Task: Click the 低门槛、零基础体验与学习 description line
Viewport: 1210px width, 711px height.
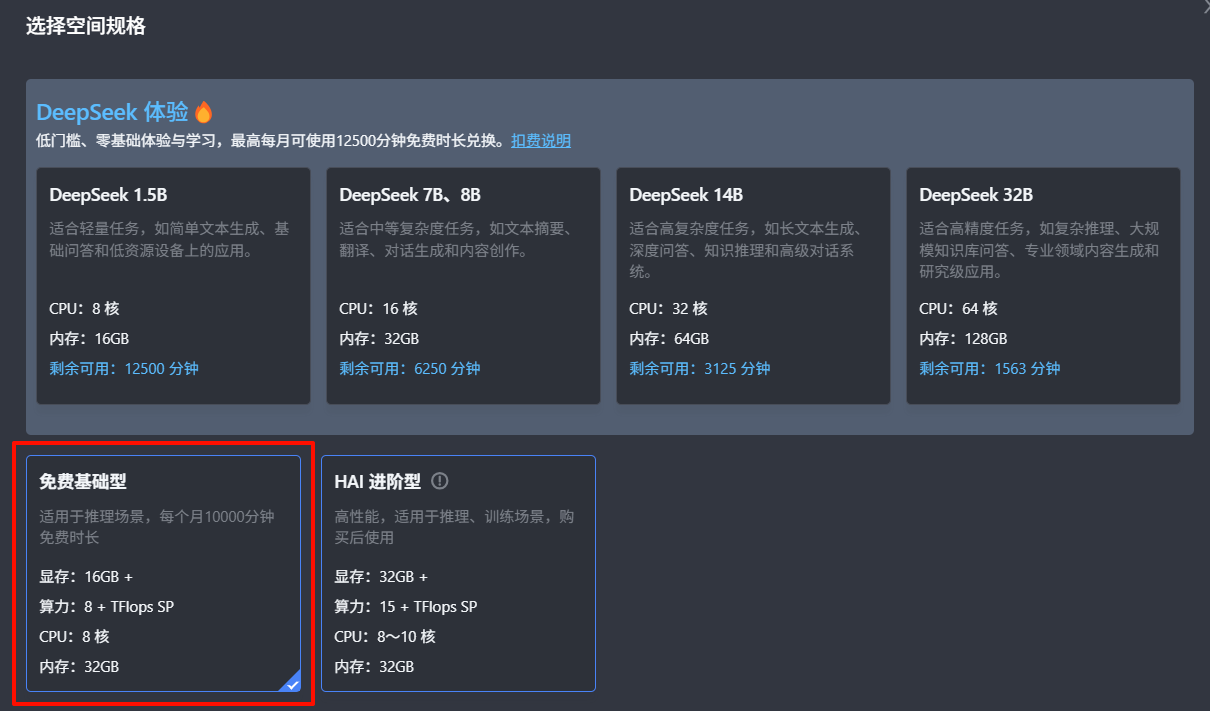Action: (x=269, y=140)
